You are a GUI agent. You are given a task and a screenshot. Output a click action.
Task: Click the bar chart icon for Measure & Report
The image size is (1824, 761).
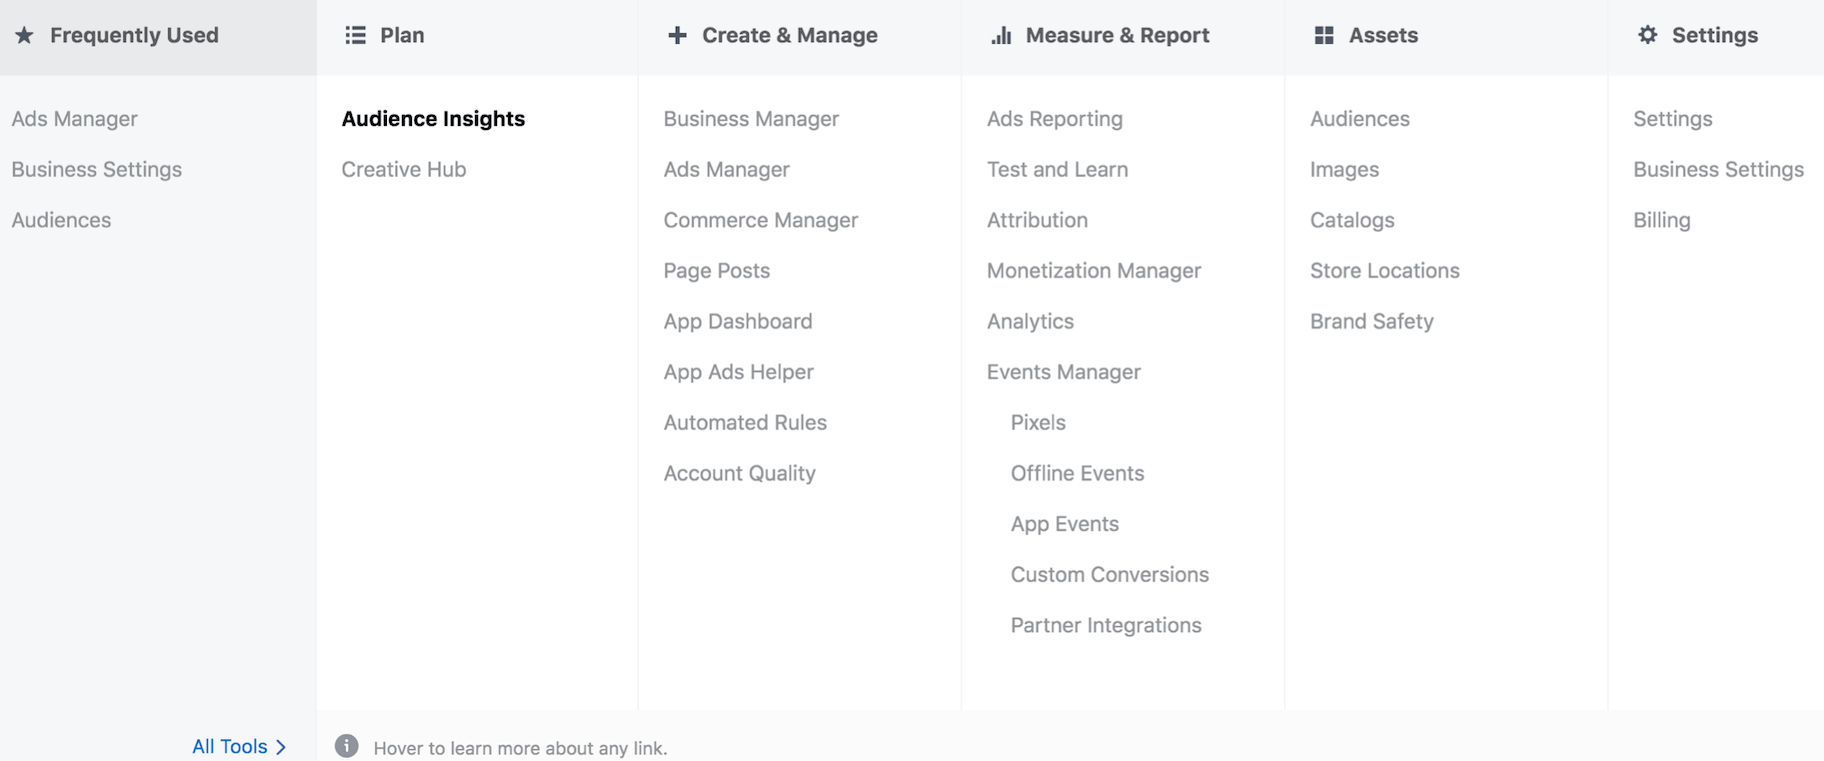[1001, 36]
